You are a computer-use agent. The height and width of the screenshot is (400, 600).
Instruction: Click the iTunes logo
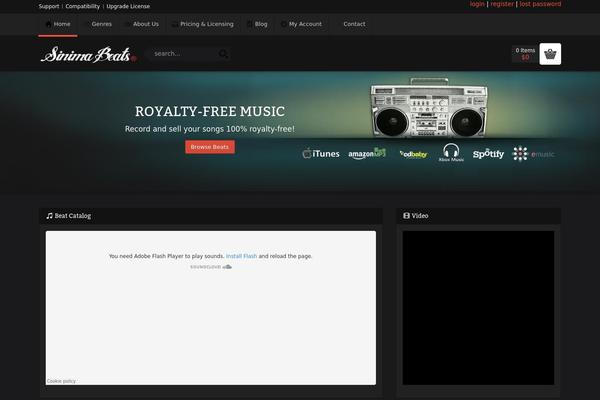click(x=321, y=154)
